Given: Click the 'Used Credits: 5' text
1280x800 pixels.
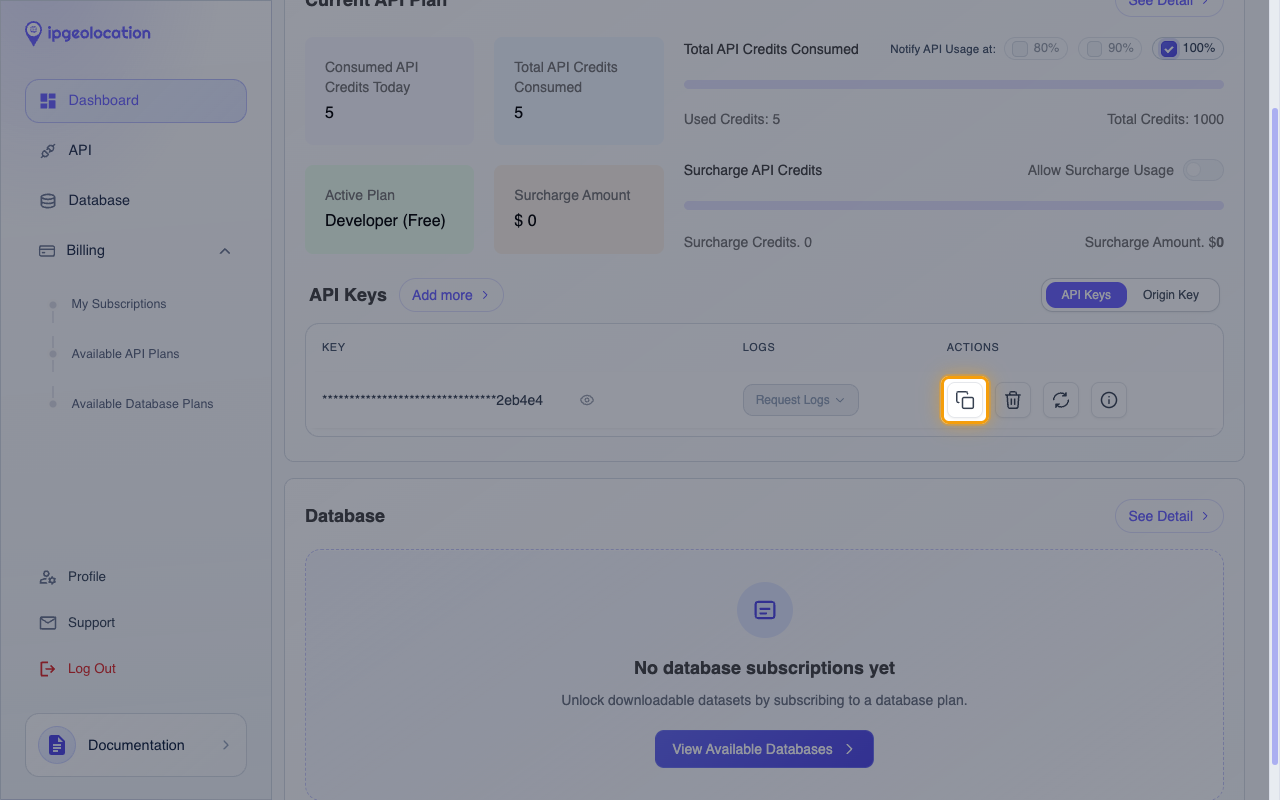Looking at the screenshot, I should point(732,119).
